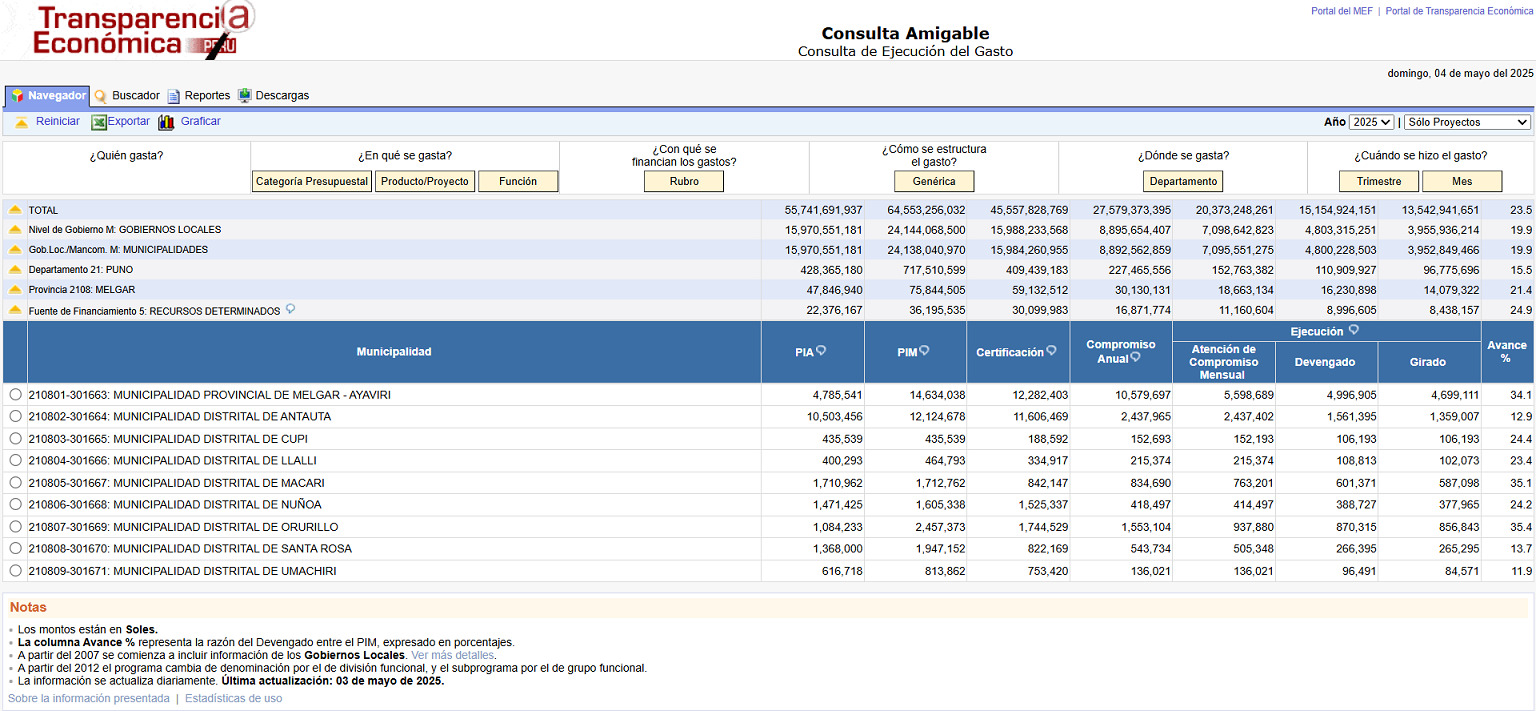Select radio for Municipalidad Distrital de Macari

15,483
